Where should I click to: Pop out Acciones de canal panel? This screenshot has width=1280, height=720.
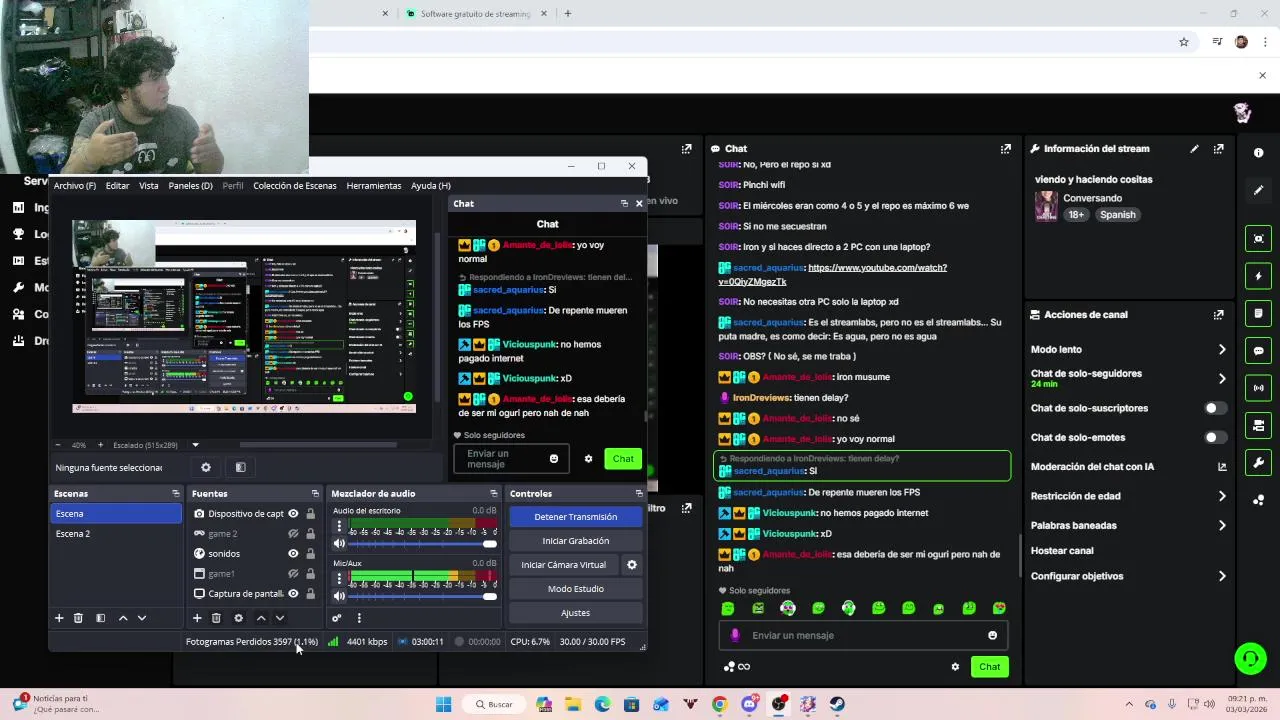click(x=1218, y=314)
